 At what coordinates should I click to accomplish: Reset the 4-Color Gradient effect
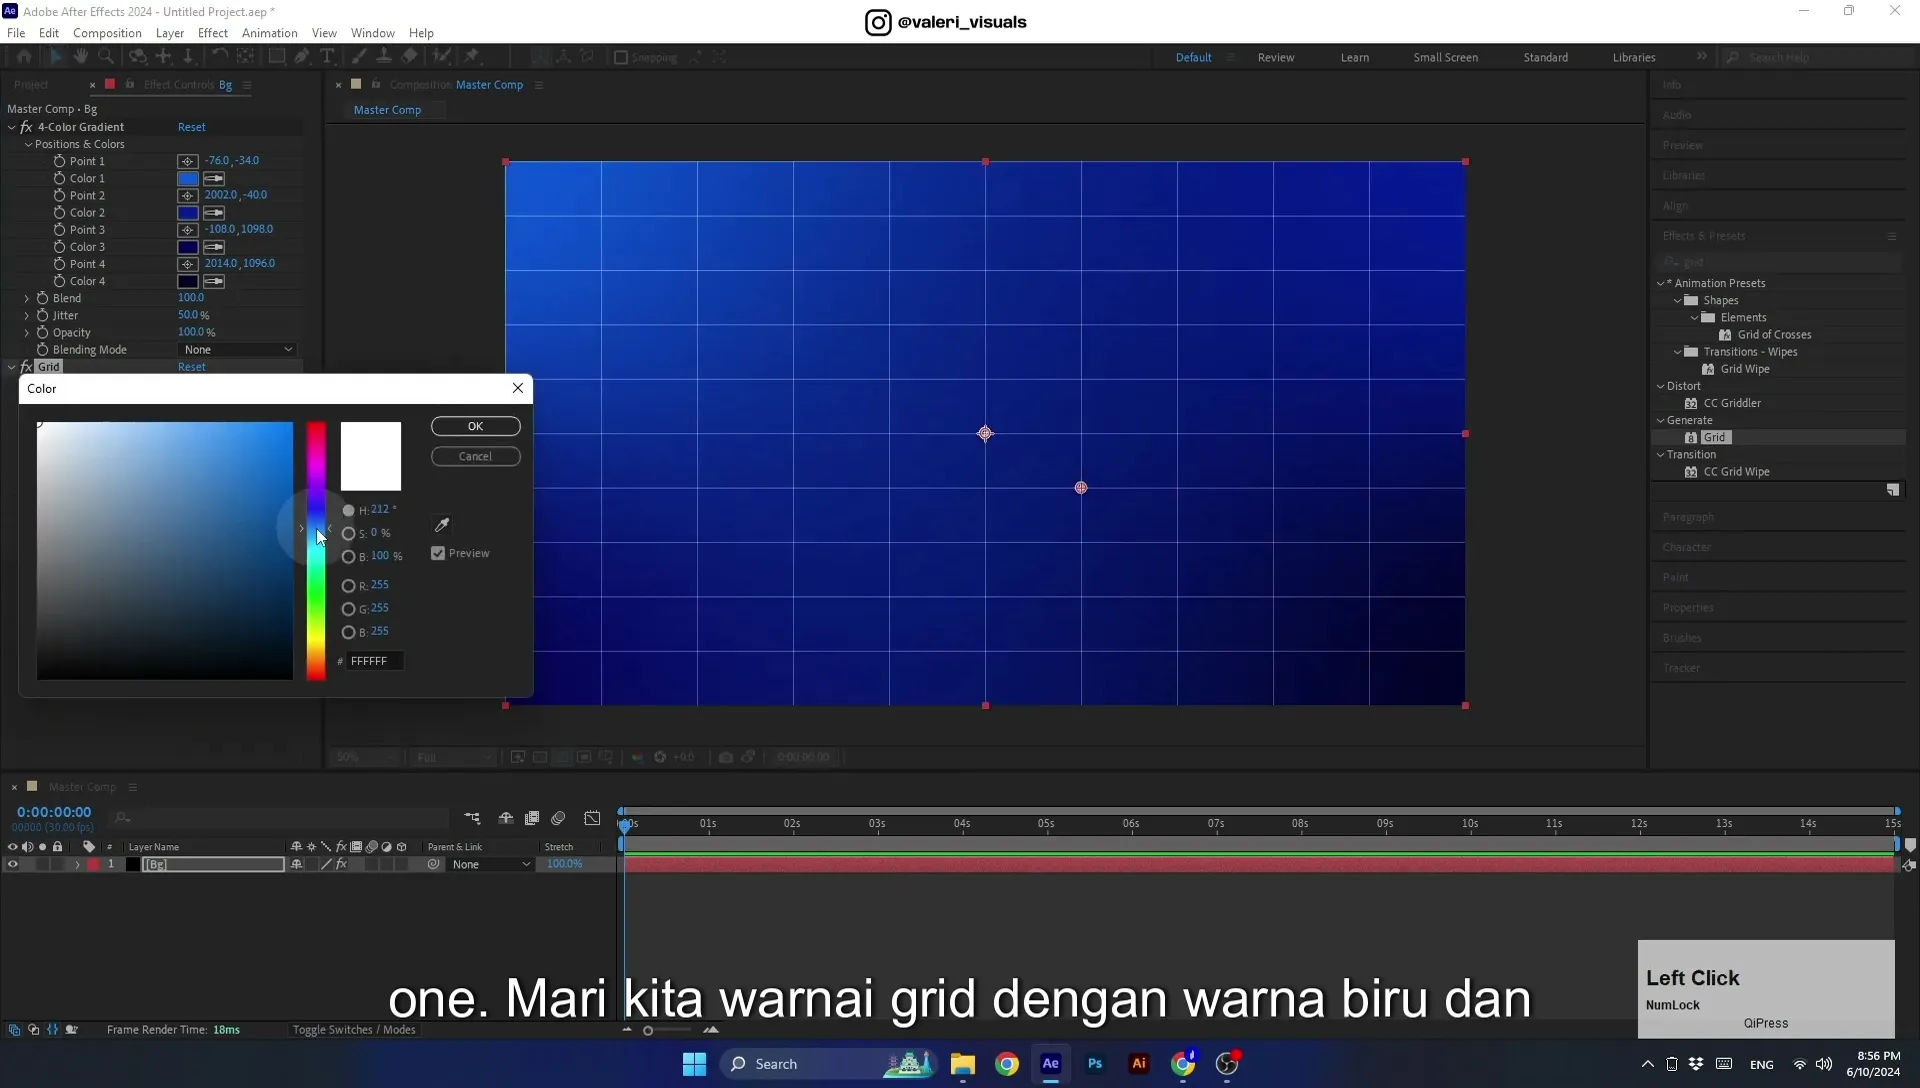(192, 128)
